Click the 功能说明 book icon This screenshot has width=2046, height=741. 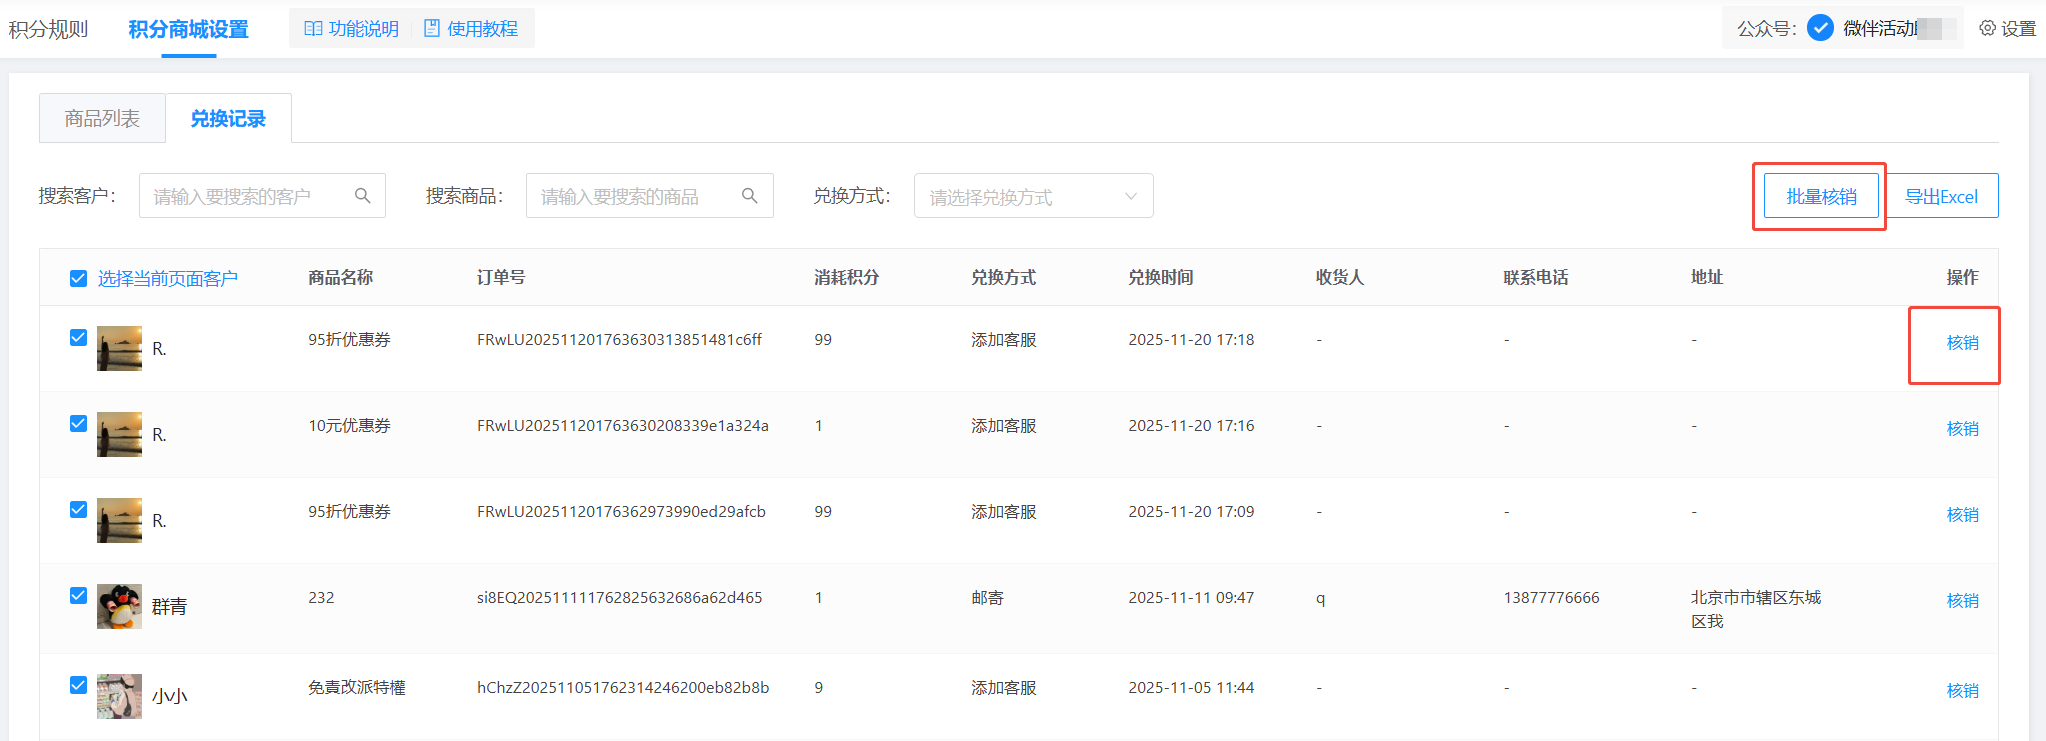coord(313,29)
